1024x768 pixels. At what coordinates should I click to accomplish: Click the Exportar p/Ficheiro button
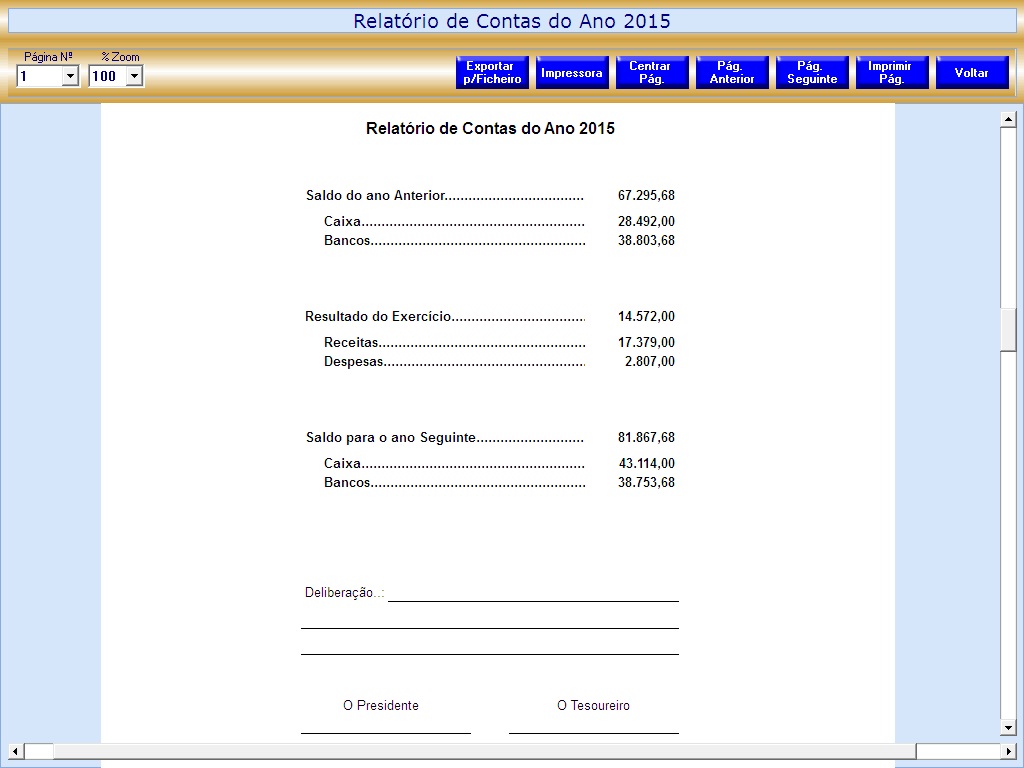pyautogui.click(x=492, y=73)
